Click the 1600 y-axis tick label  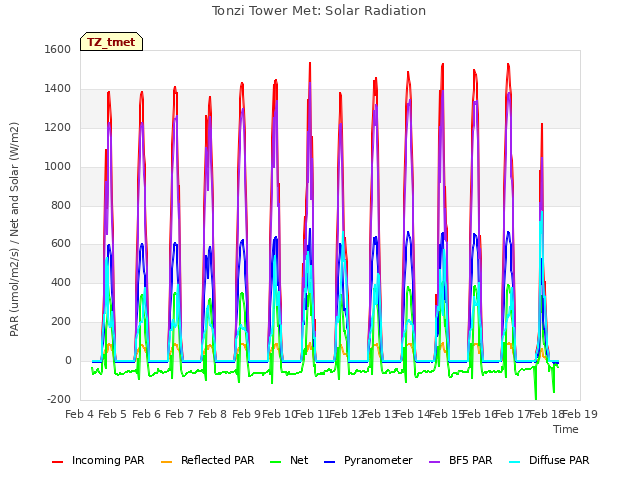[x=58, y=49]
